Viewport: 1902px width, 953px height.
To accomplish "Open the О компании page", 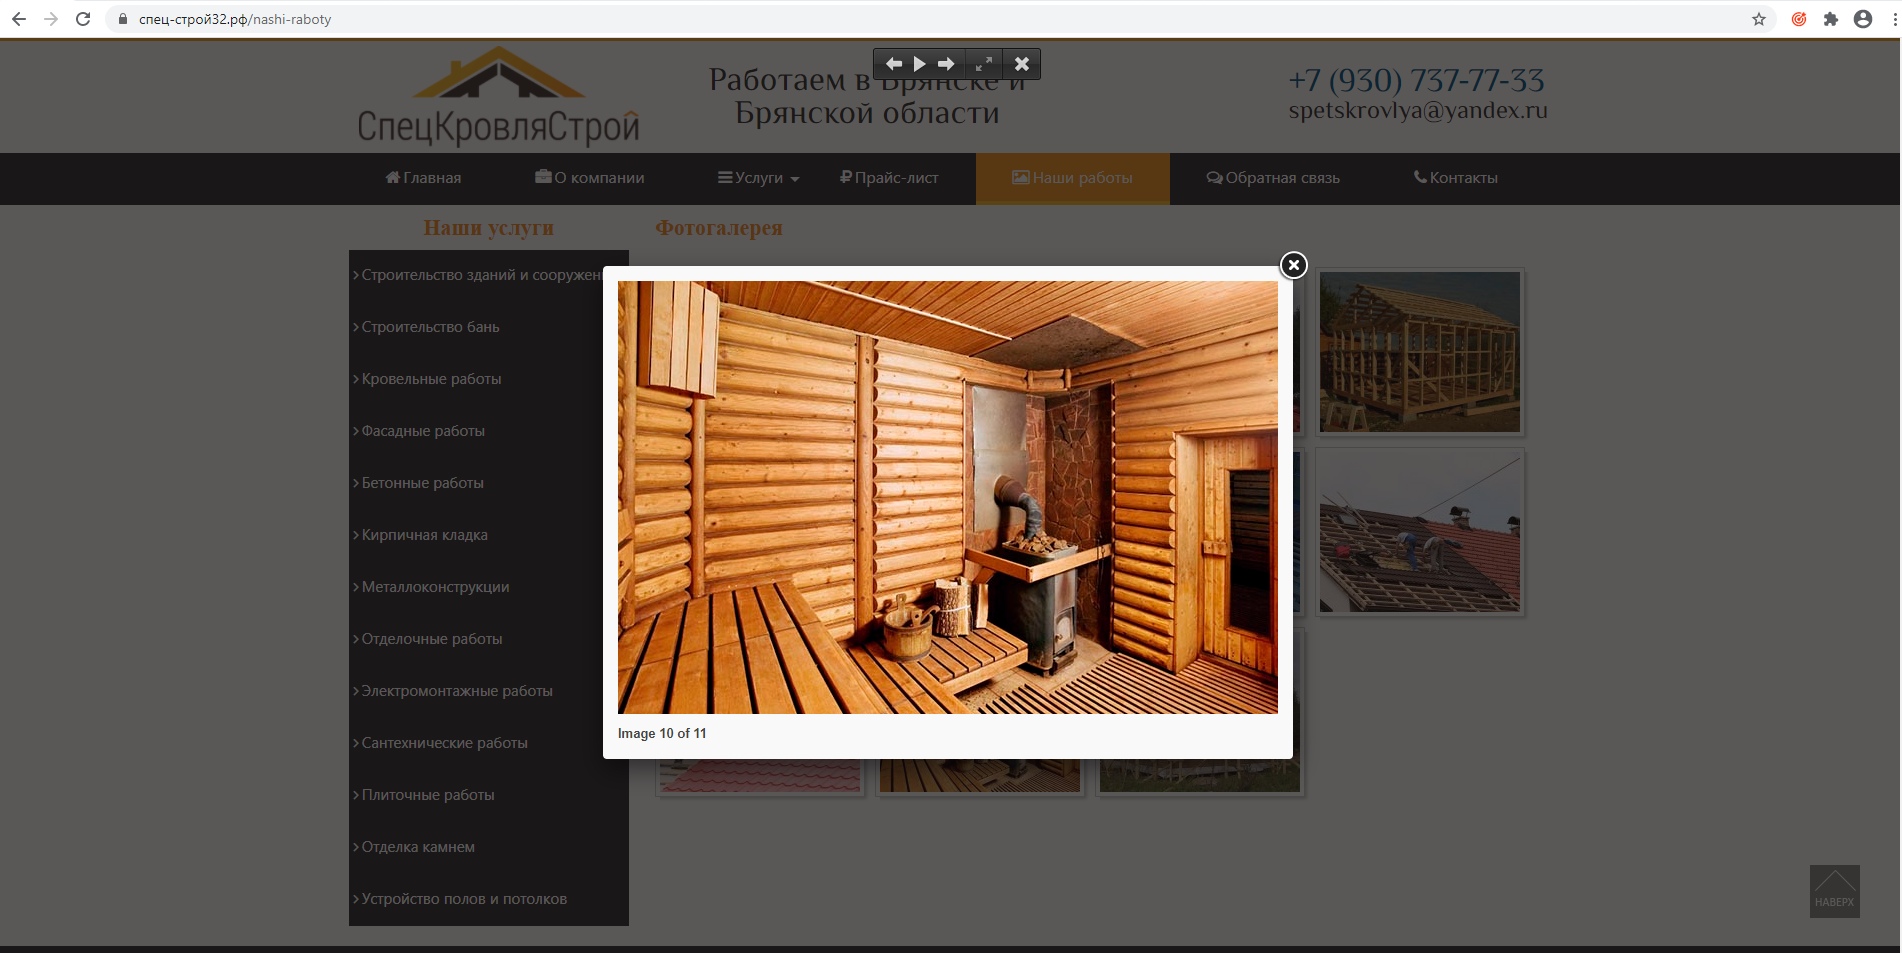I will [x=590, y=178].
